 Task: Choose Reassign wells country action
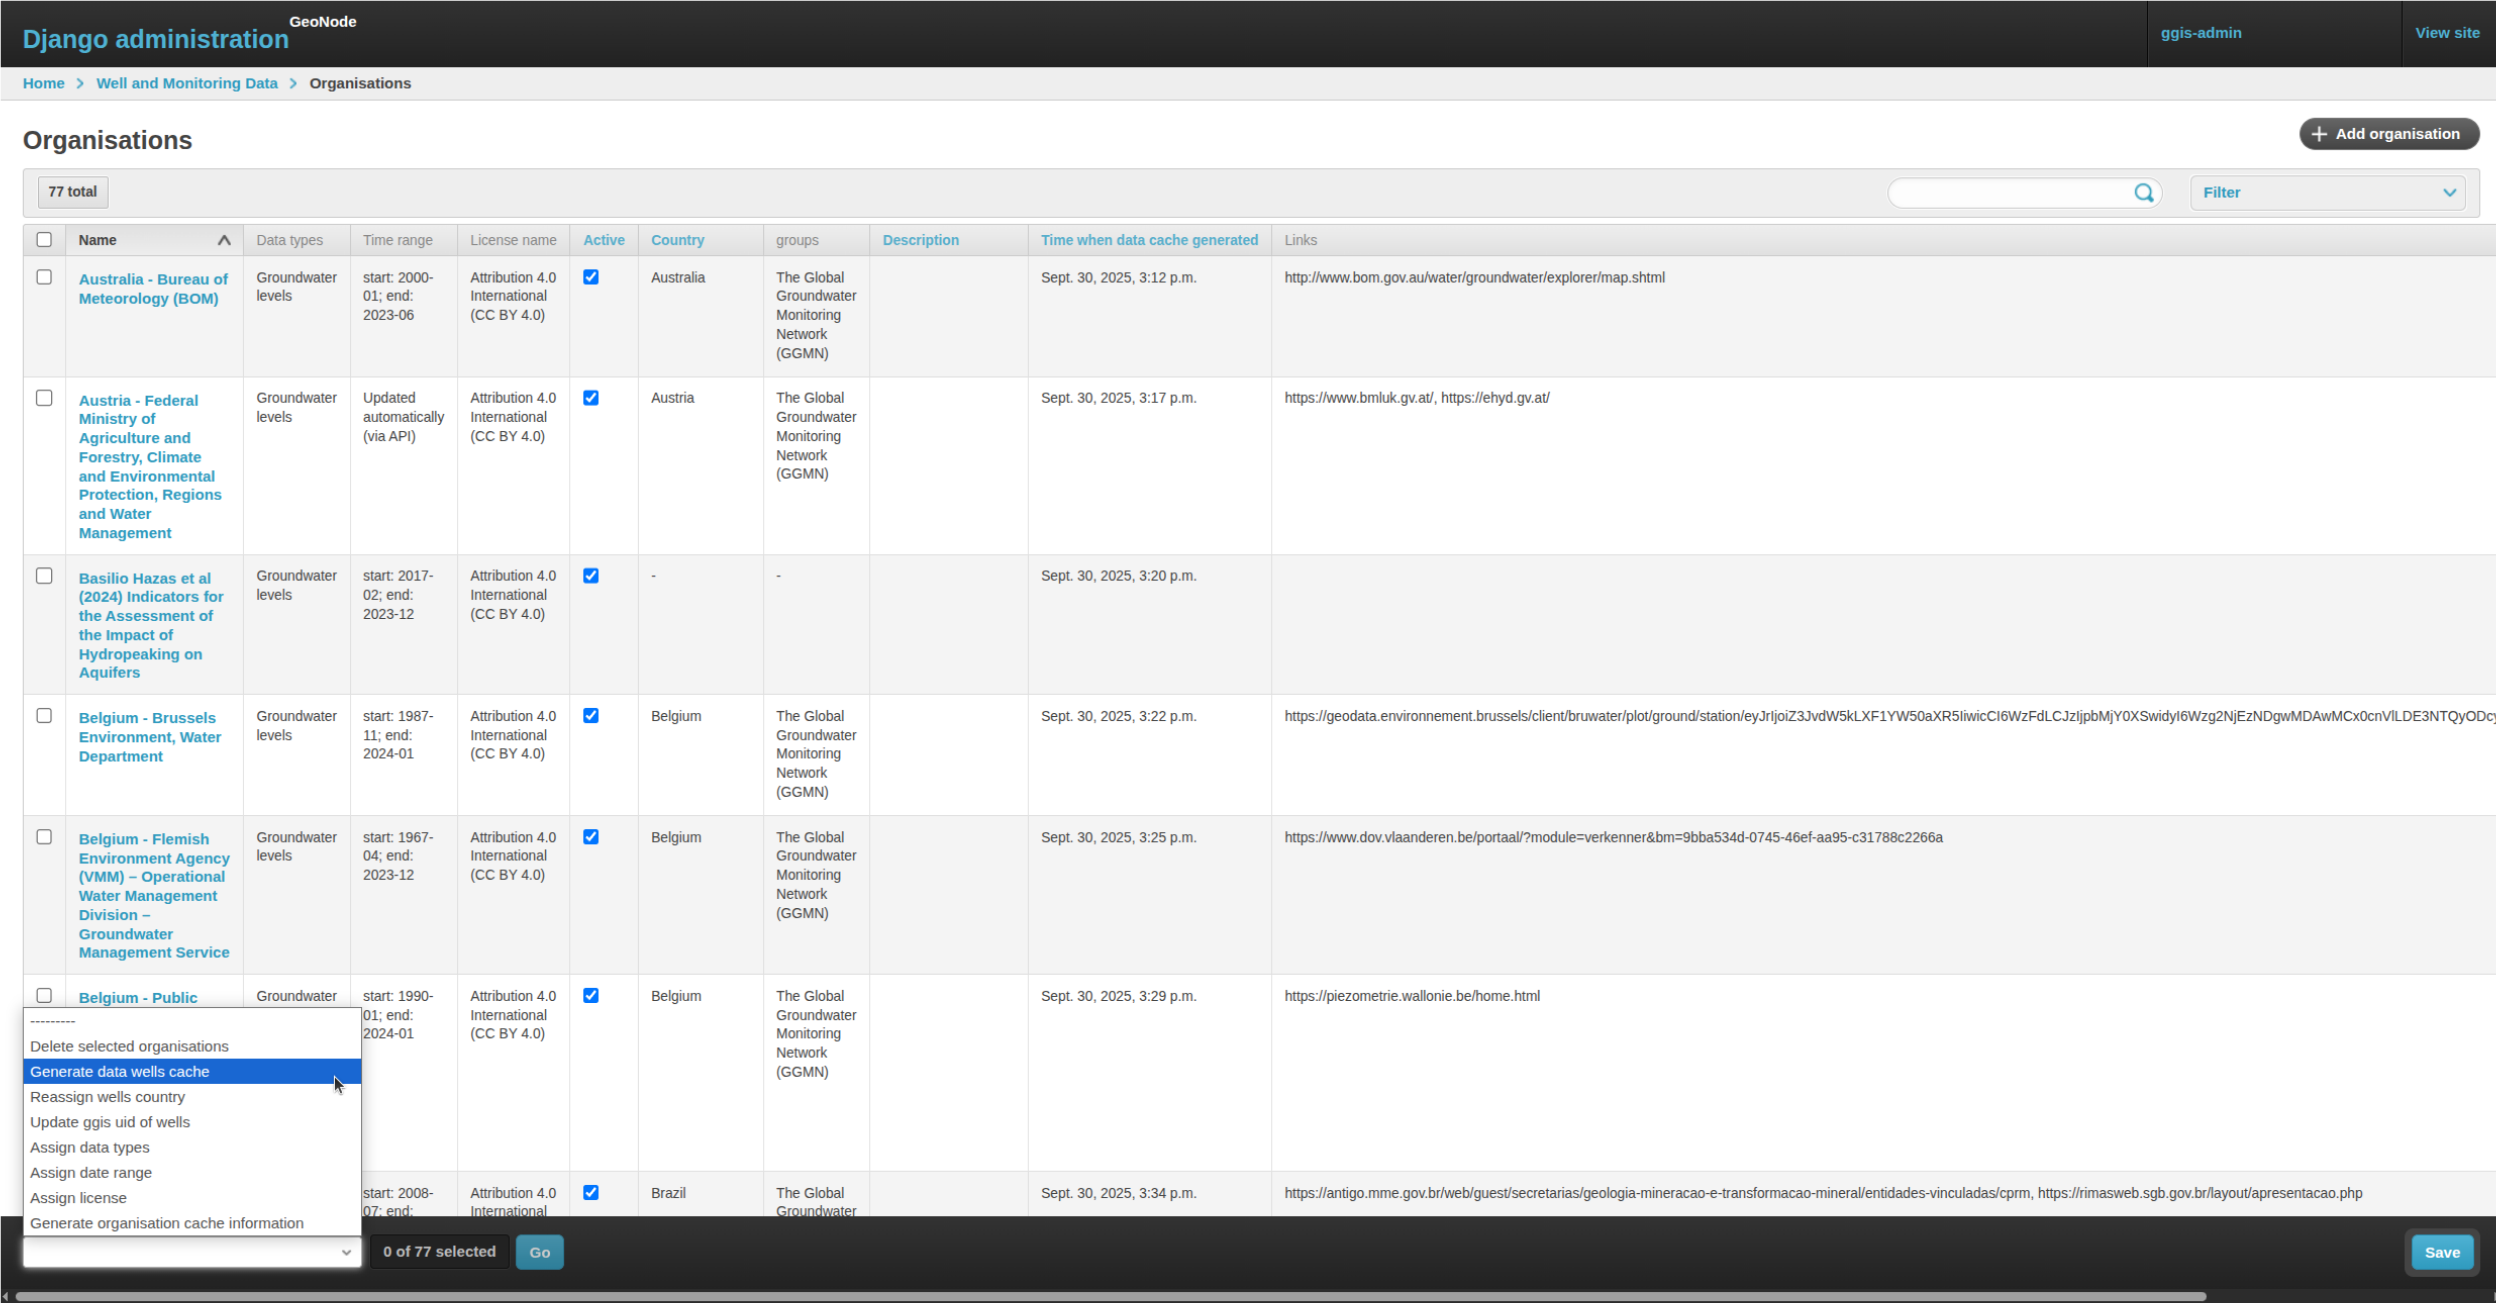(x=108, y=1096)
